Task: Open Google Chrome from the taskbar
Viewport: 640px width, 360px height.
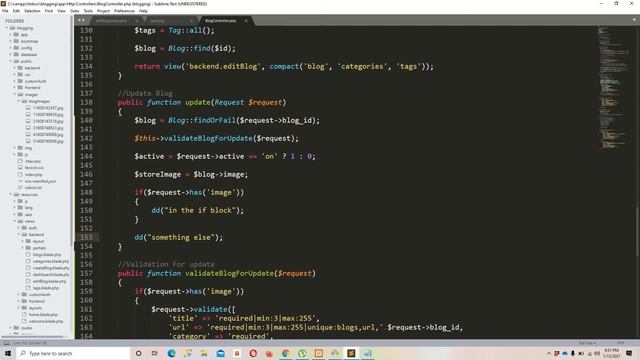Action: 286,353
